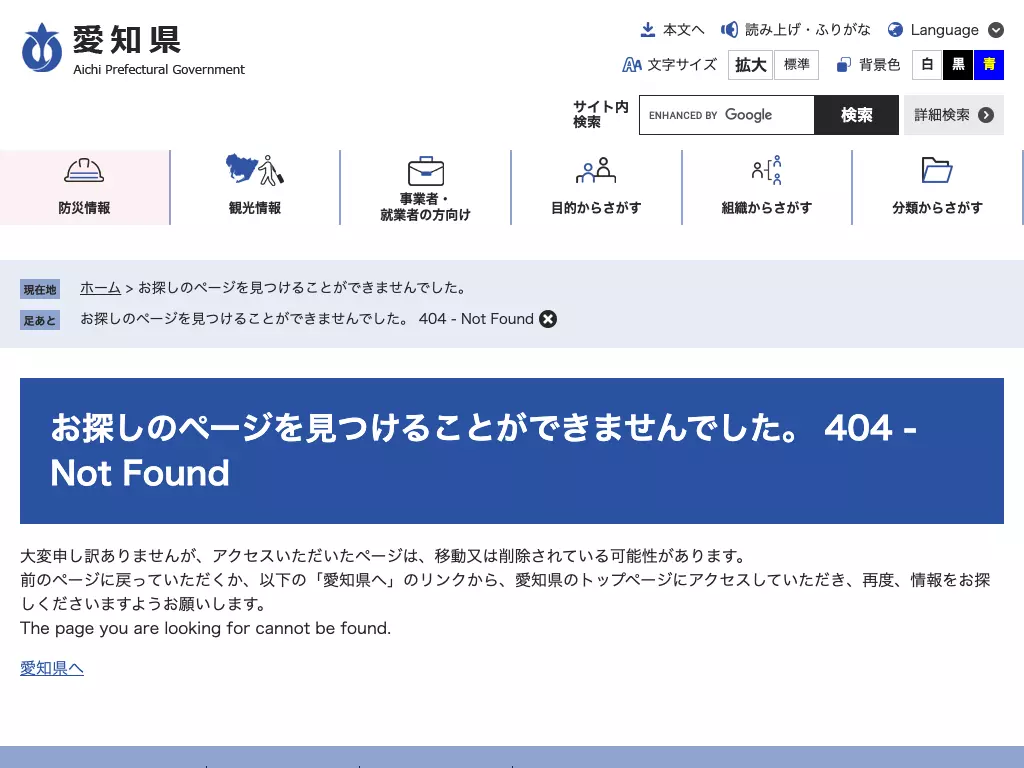The image size is (1024, 768).
Task: Open the 目的からさがす menu label
Action: (596, 208)
